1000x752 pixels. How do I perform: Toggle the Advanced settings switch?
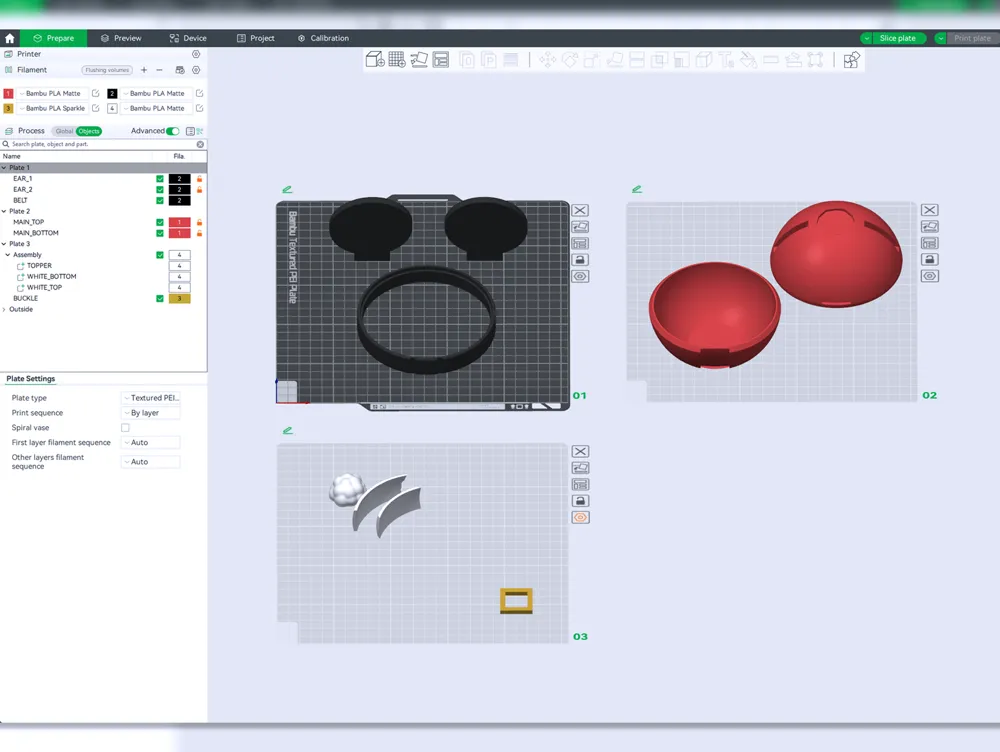click(173, 131)
